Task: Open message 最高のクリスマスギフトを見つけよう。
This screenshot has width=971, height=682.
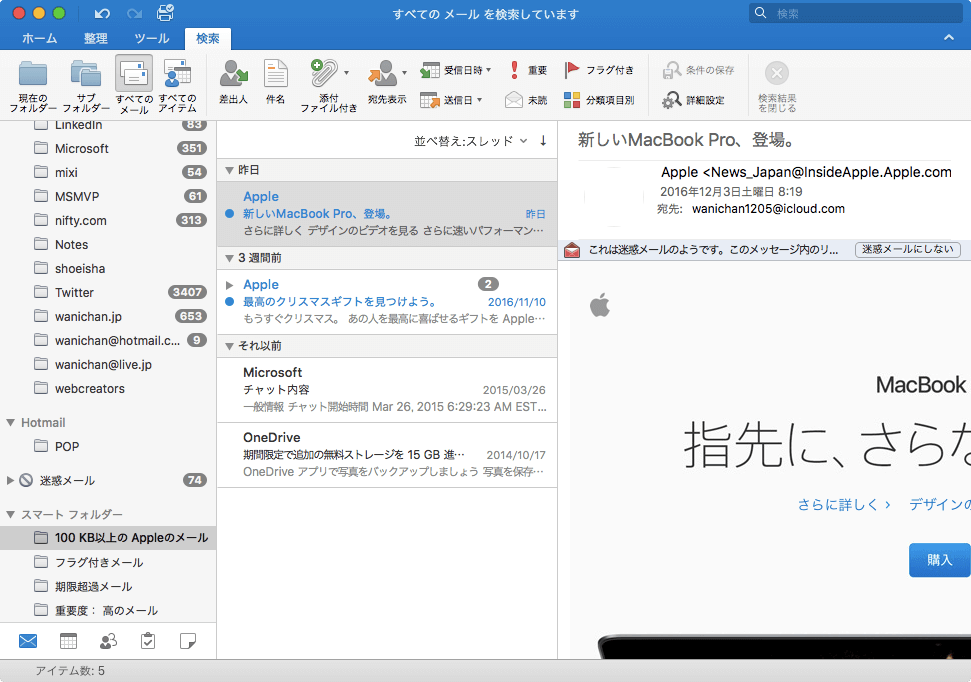Action: (x=387, y=302)
